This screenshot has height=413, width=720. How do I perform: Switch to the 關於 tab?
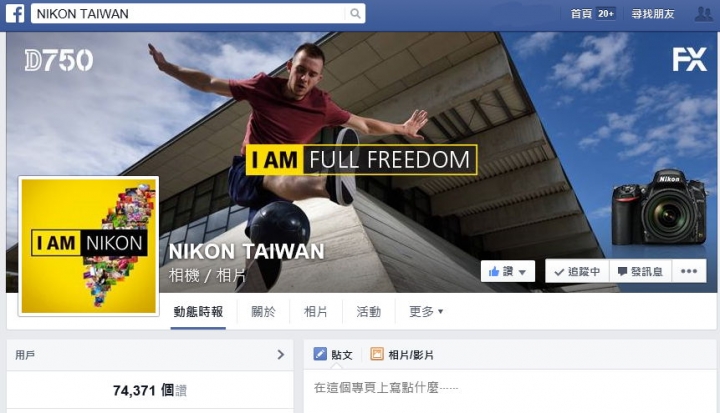click(x=263, y=312)
